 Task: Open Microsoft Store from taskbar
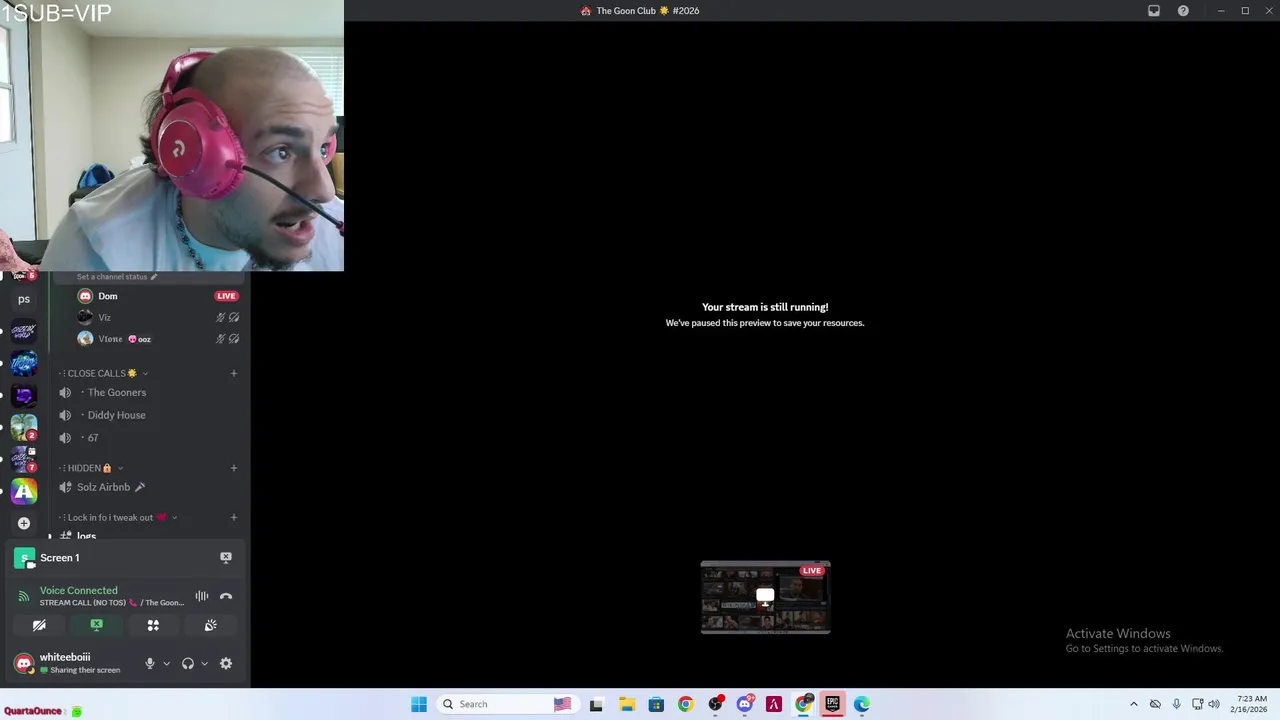[656, 704]
